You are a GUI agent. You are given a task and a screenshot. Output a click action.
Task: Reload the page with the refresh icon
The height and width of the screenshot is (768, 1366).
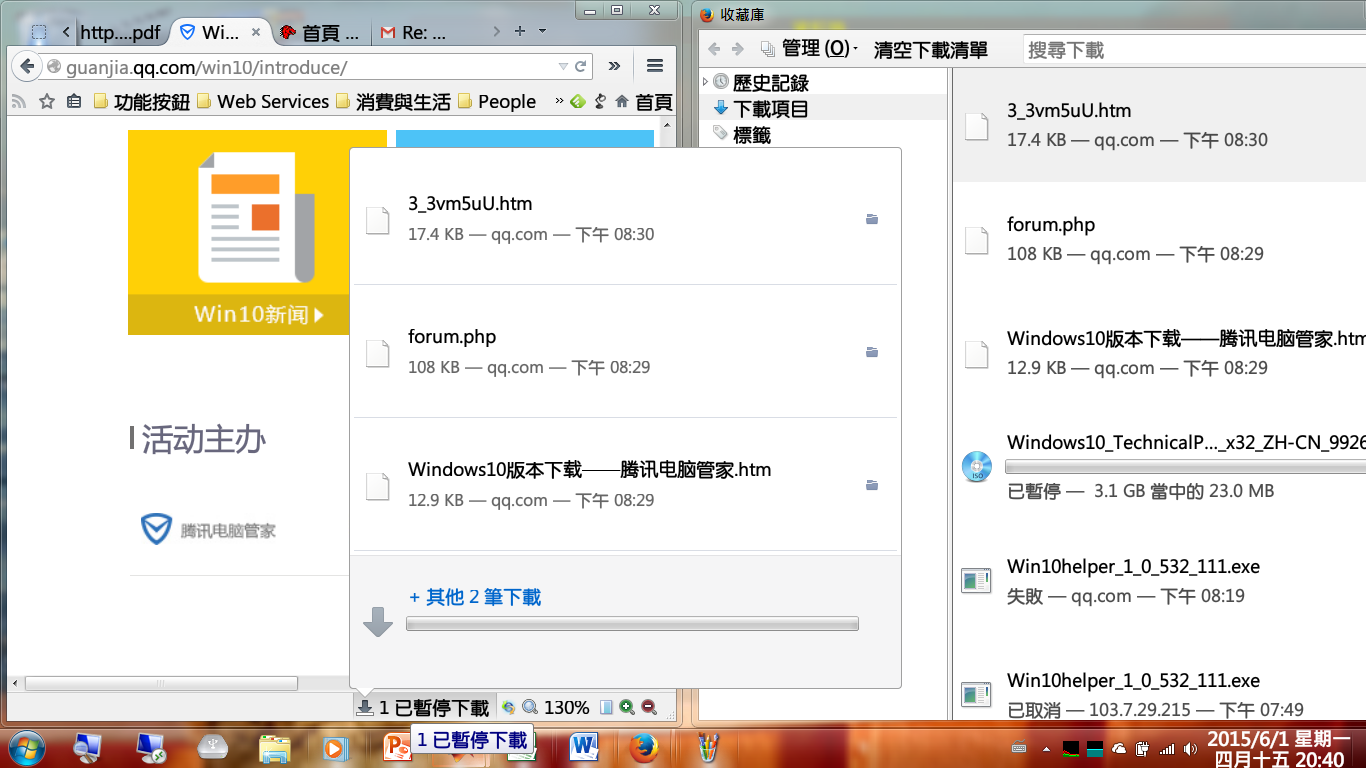[580, 67]
